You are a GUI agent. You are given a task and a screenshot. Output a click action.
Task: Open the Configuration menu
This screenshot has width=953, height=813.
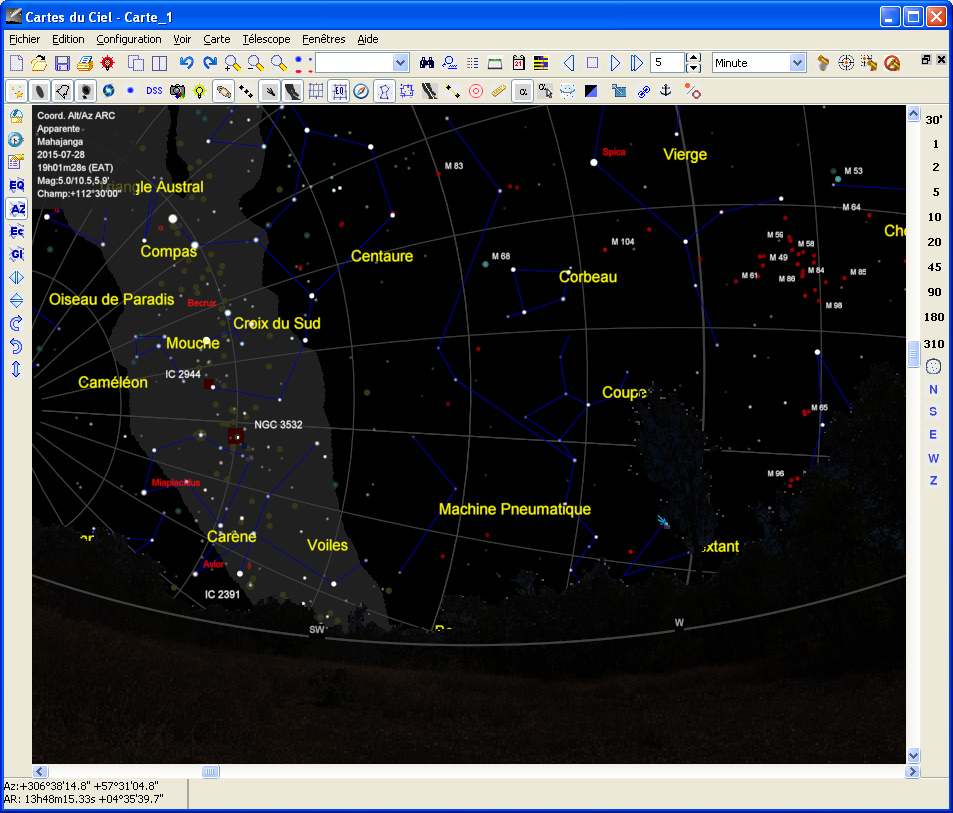pyautogui.click(x=129, y=39)
